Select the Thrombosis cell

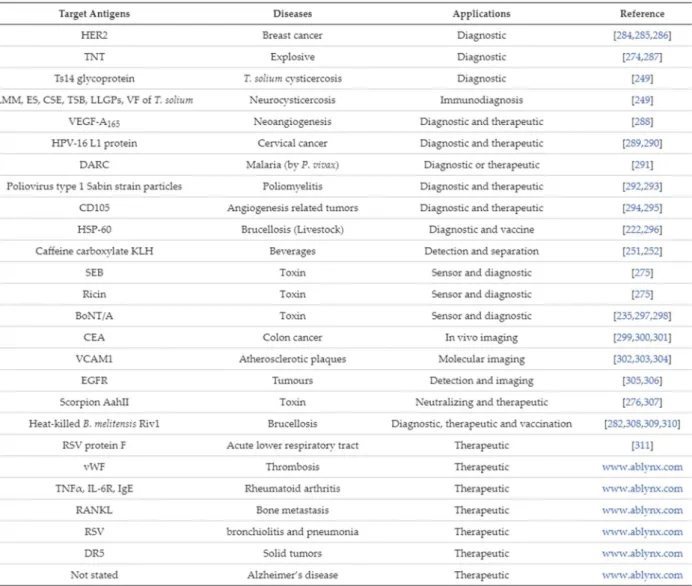[x=293, y=467]
